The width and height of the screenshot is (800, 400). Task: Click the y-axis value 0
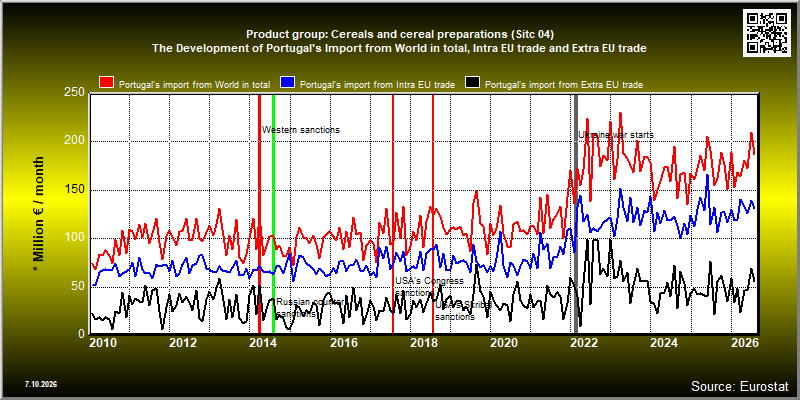(82, 334)
